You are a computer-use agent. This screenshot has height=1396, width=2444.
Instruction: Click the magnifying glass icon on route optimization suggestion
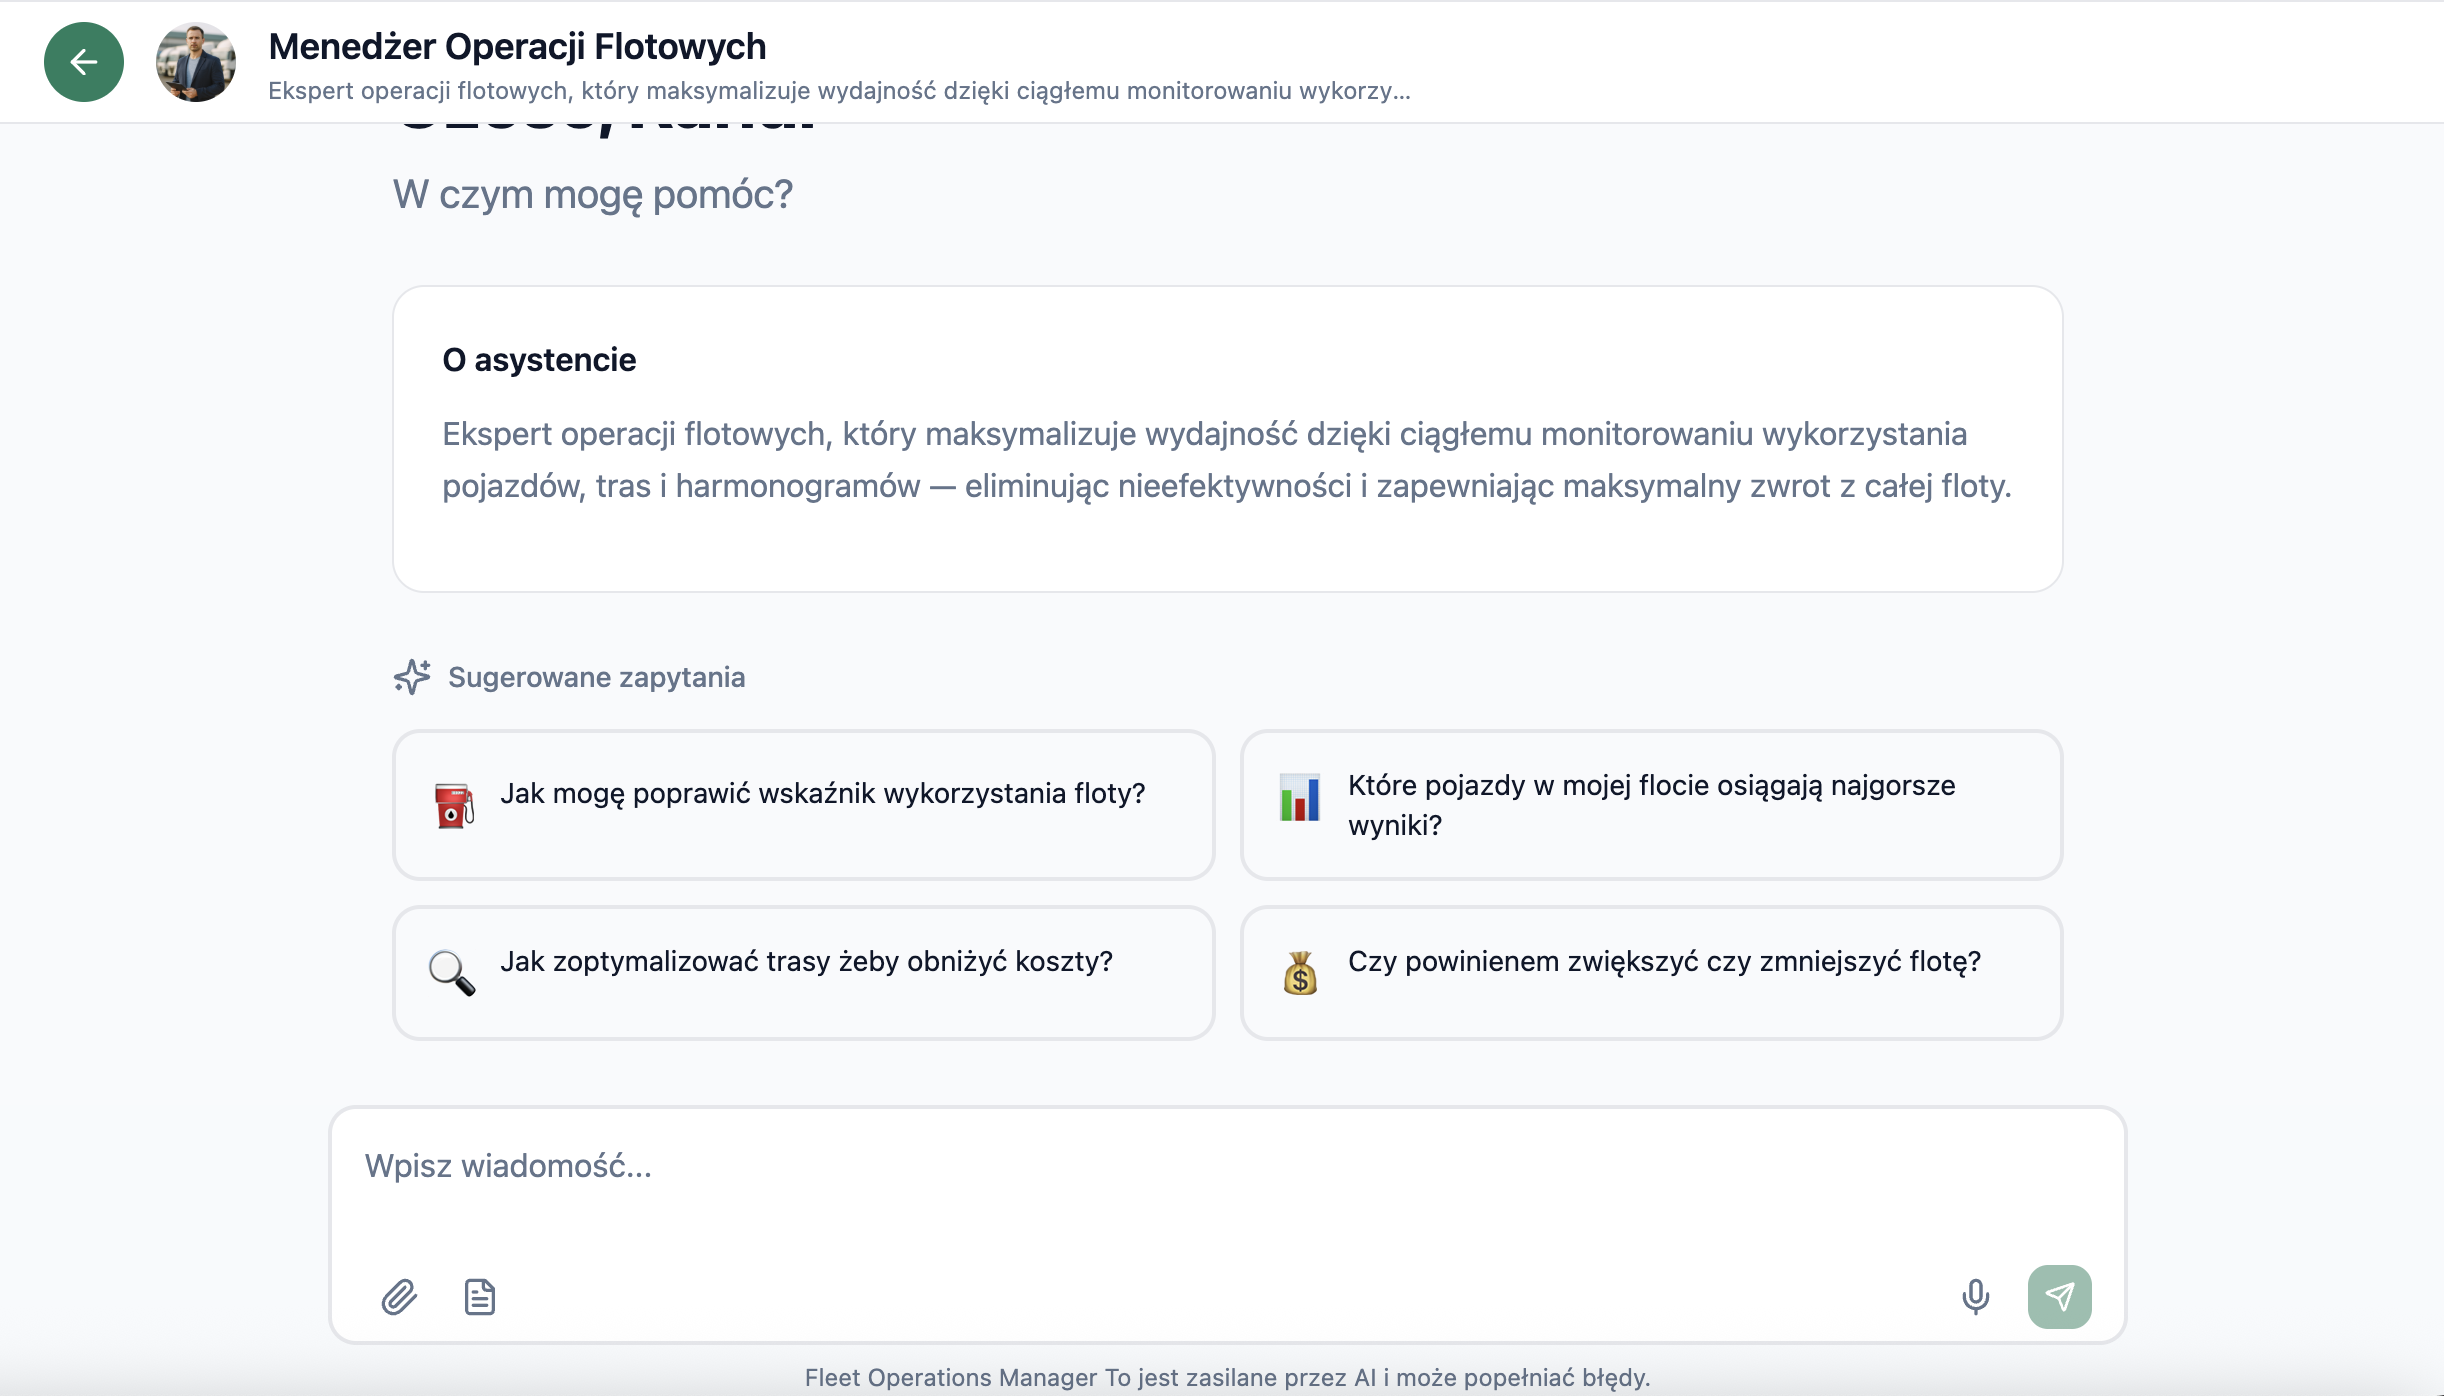coord(452,972)
